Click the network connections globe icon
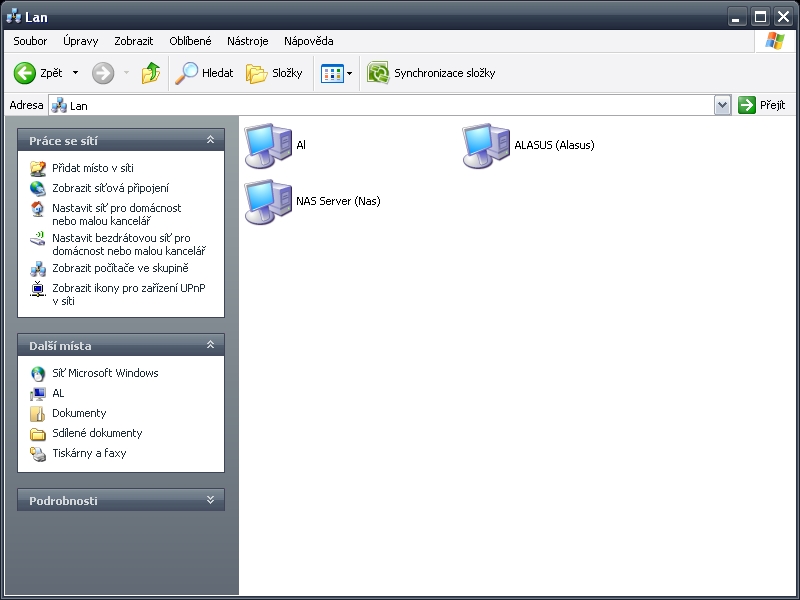The width and height of the screenshot is (800, 600). tap(38, 188)
